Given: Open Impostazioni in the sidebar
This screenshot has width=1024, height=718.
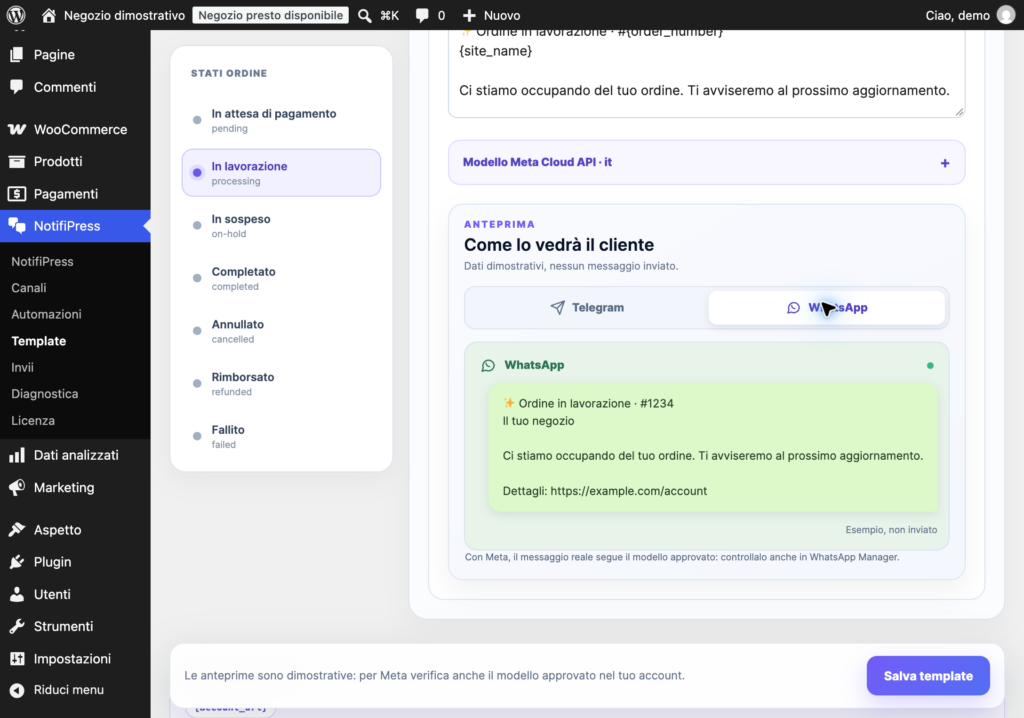Looking at the screenshot, I should [75, 659].
